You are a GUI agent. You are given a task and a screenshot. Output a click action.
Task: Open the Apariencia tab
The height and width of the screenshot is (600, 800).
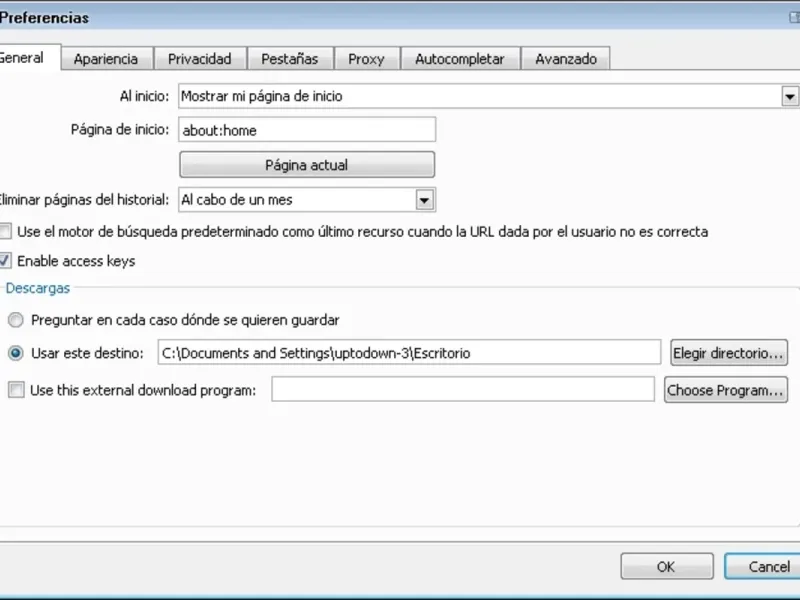tap(107, 59)
